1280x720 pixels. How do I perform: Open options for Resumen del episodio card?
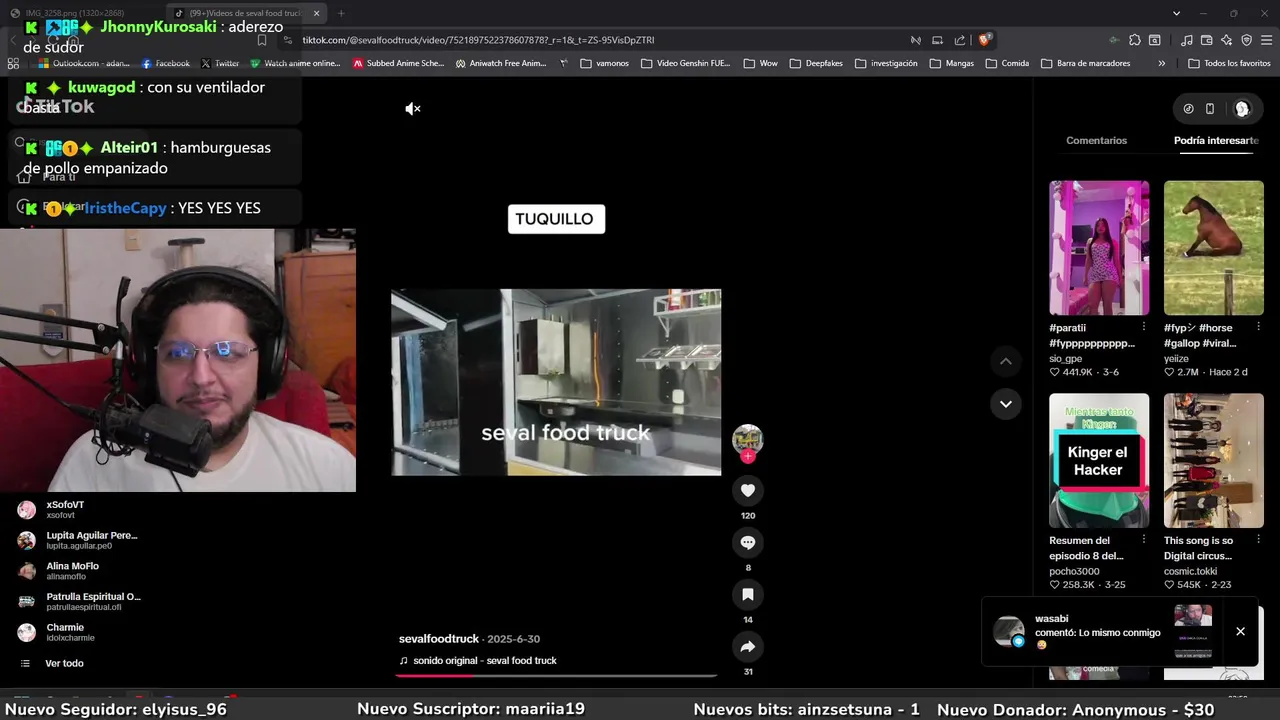[x=1143, y=540]
